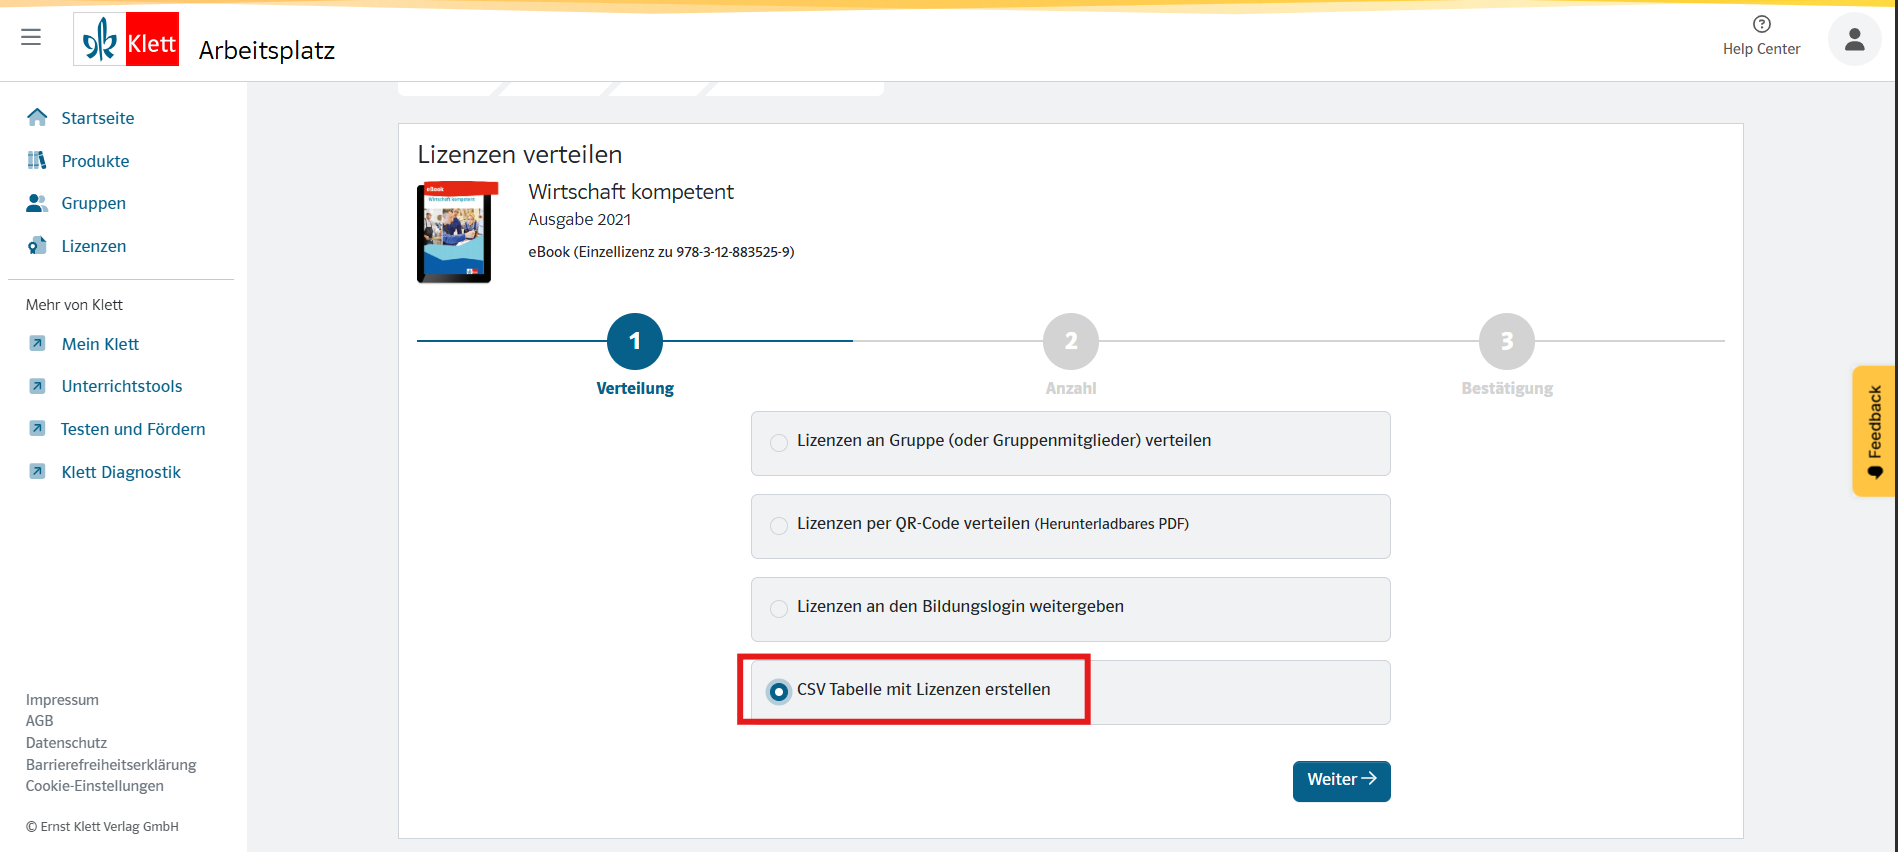Click step 2 Anzahl circle
This screenshot has width=1898, height=852.
[x=1070, y=341]
